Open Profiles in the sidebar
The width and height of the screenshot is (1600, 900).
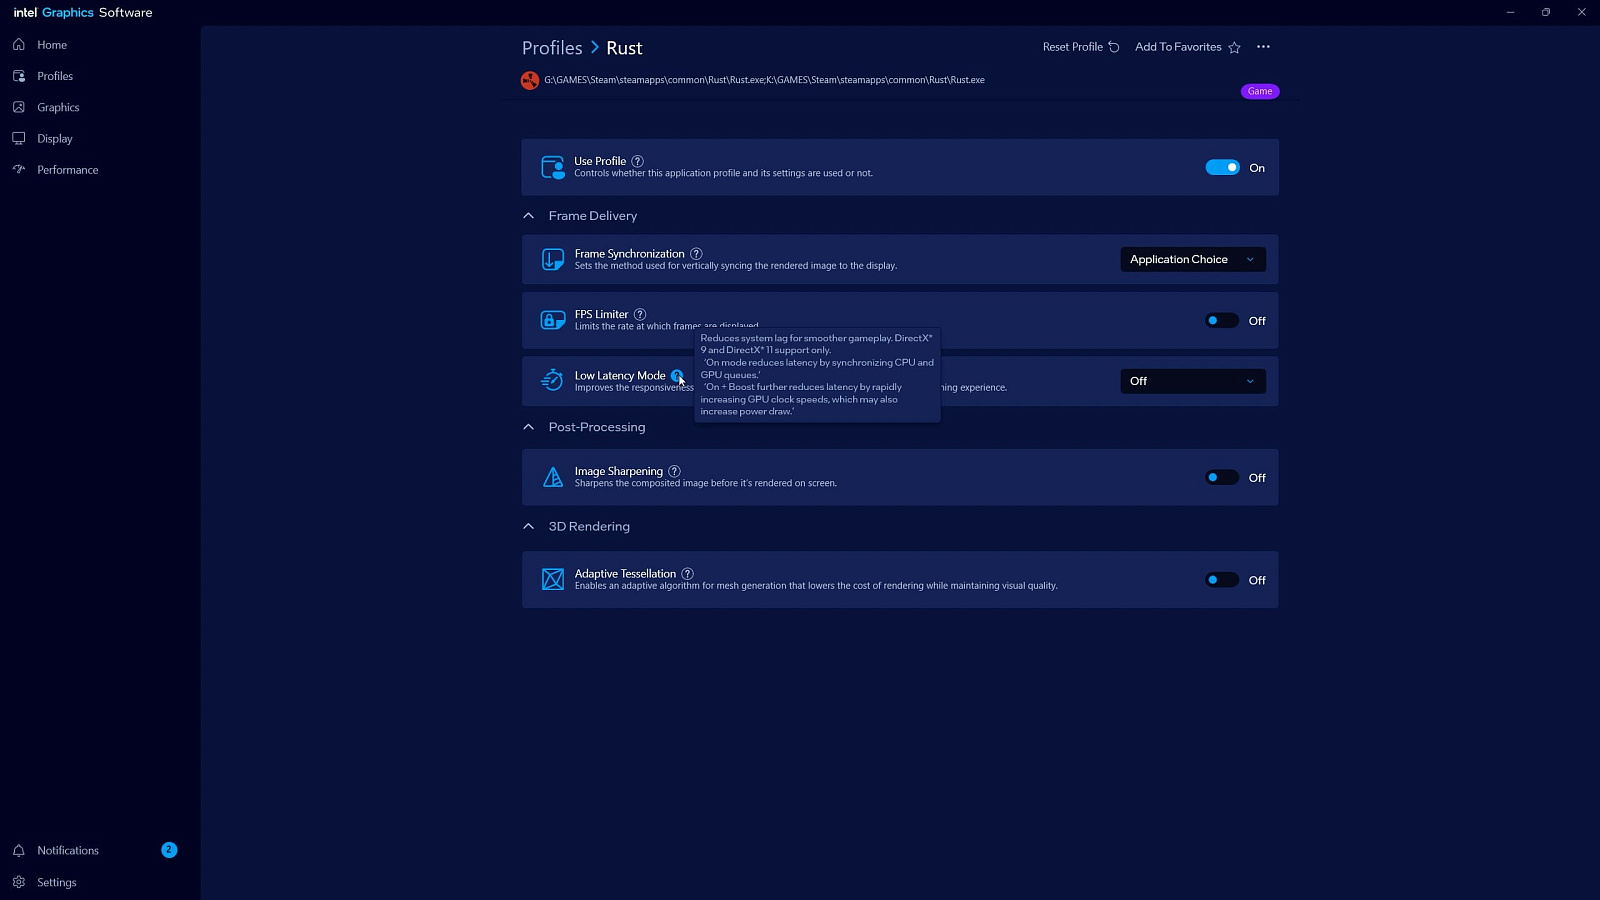55,76
